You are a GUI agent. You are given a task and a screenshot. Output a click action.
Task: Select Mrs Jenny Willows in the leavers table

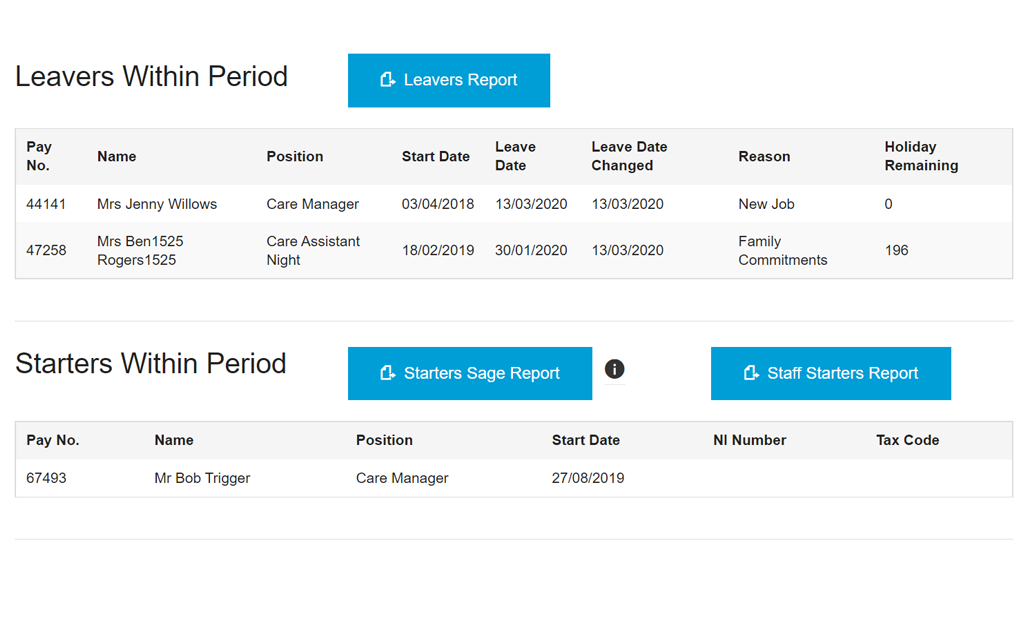[157, 204]
